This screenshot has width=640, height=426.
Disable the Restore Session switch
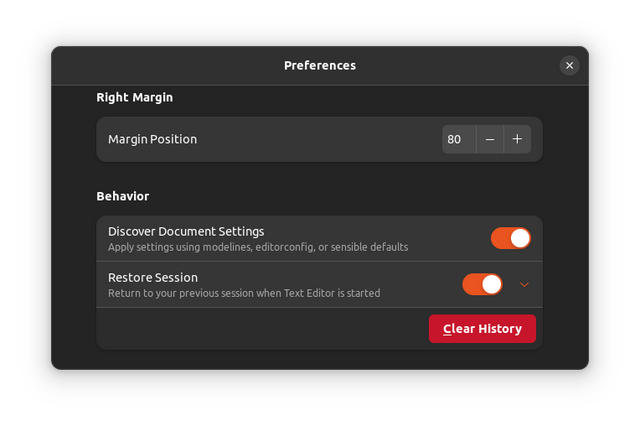482,284
